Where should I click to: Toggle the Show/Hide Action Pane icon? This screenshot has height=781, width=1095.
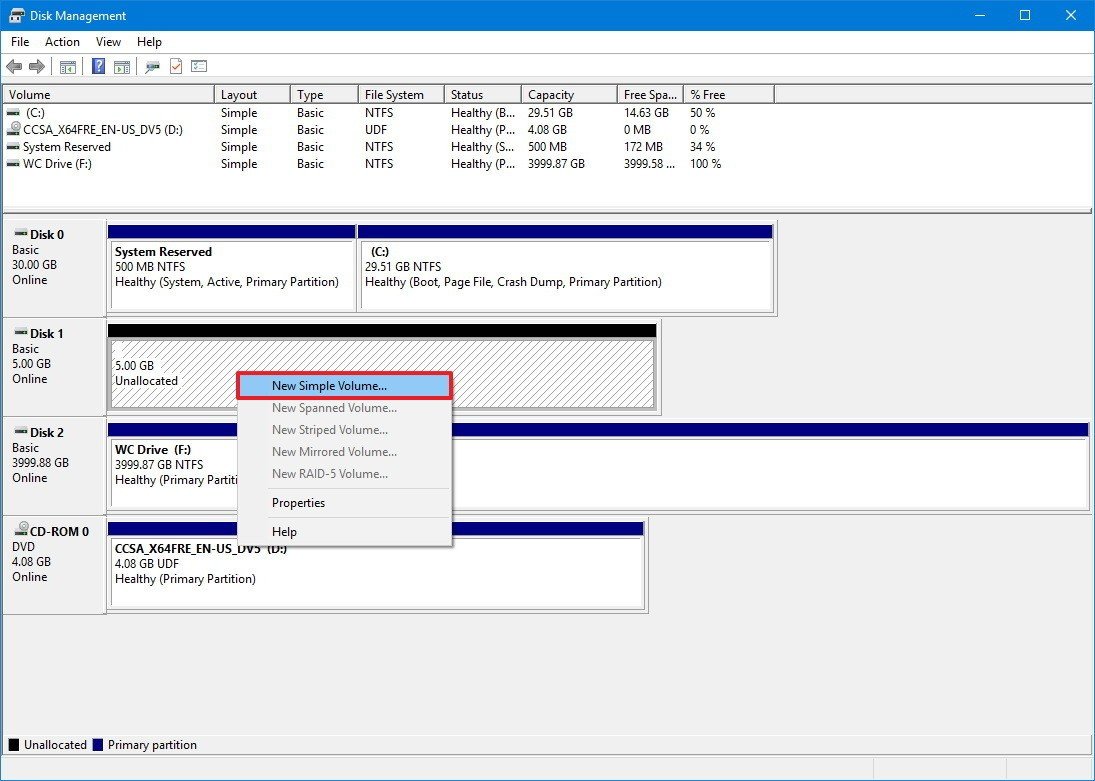pos(122,66)
